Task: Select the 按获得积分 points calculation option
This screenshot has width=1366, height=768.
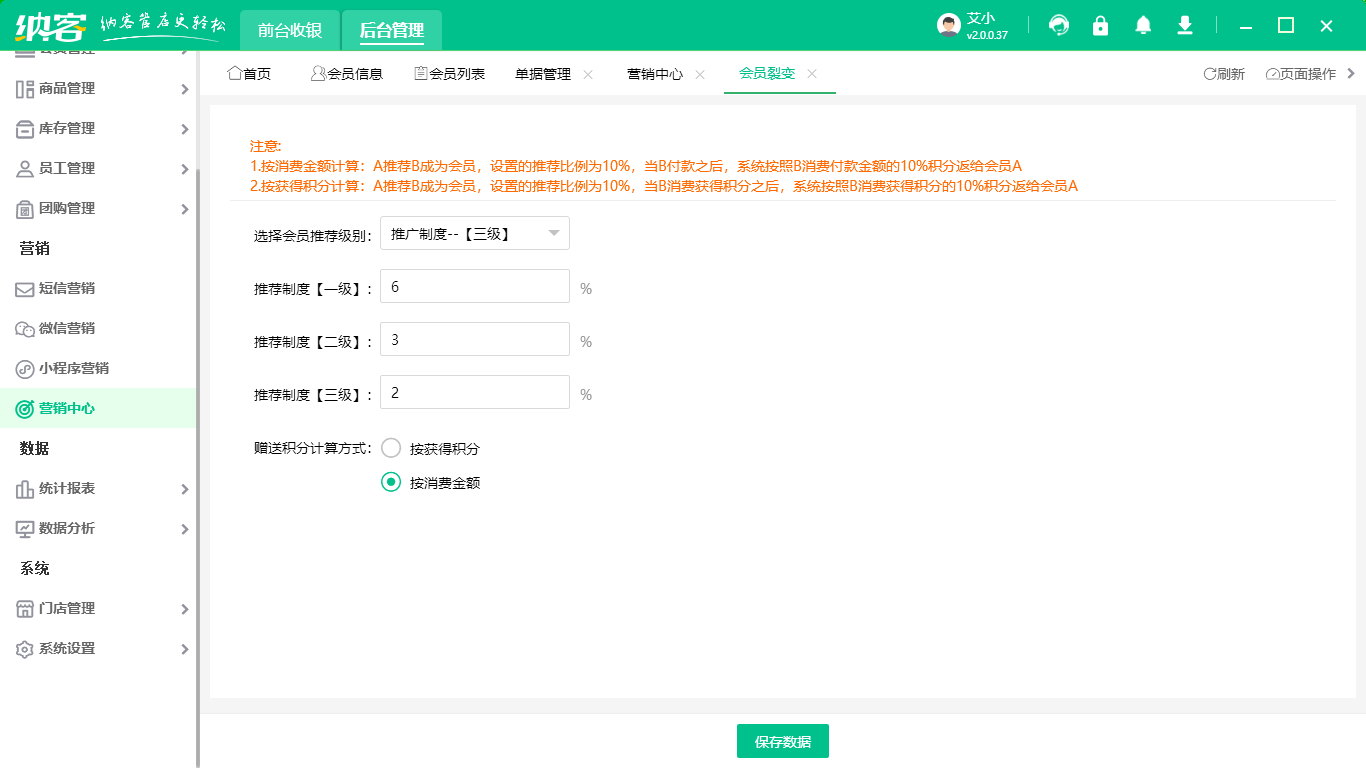Action: [x=390, y=447]
